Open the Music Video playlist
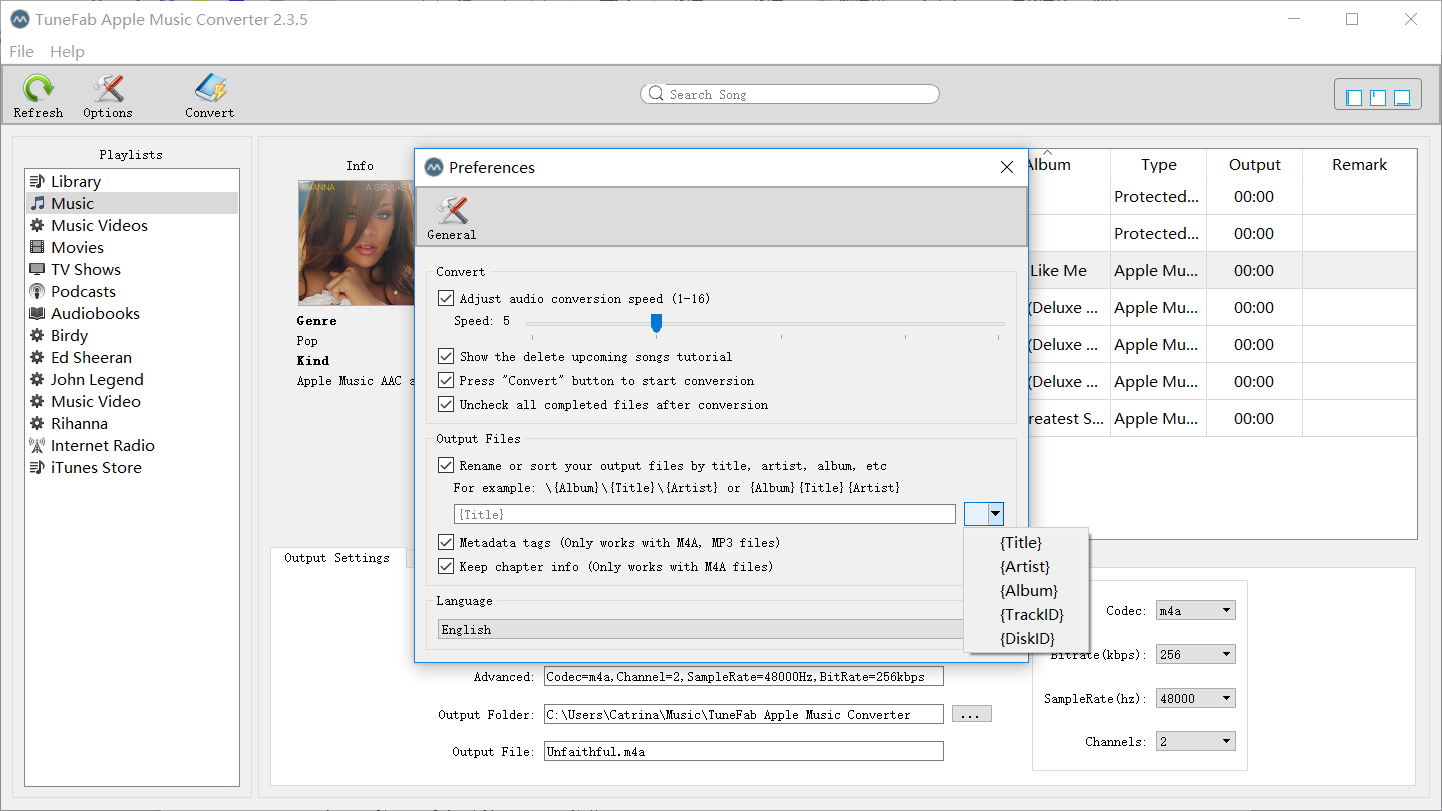Image resolution: width=1442 pixels, height=811 pixels. tap(132, 401)
